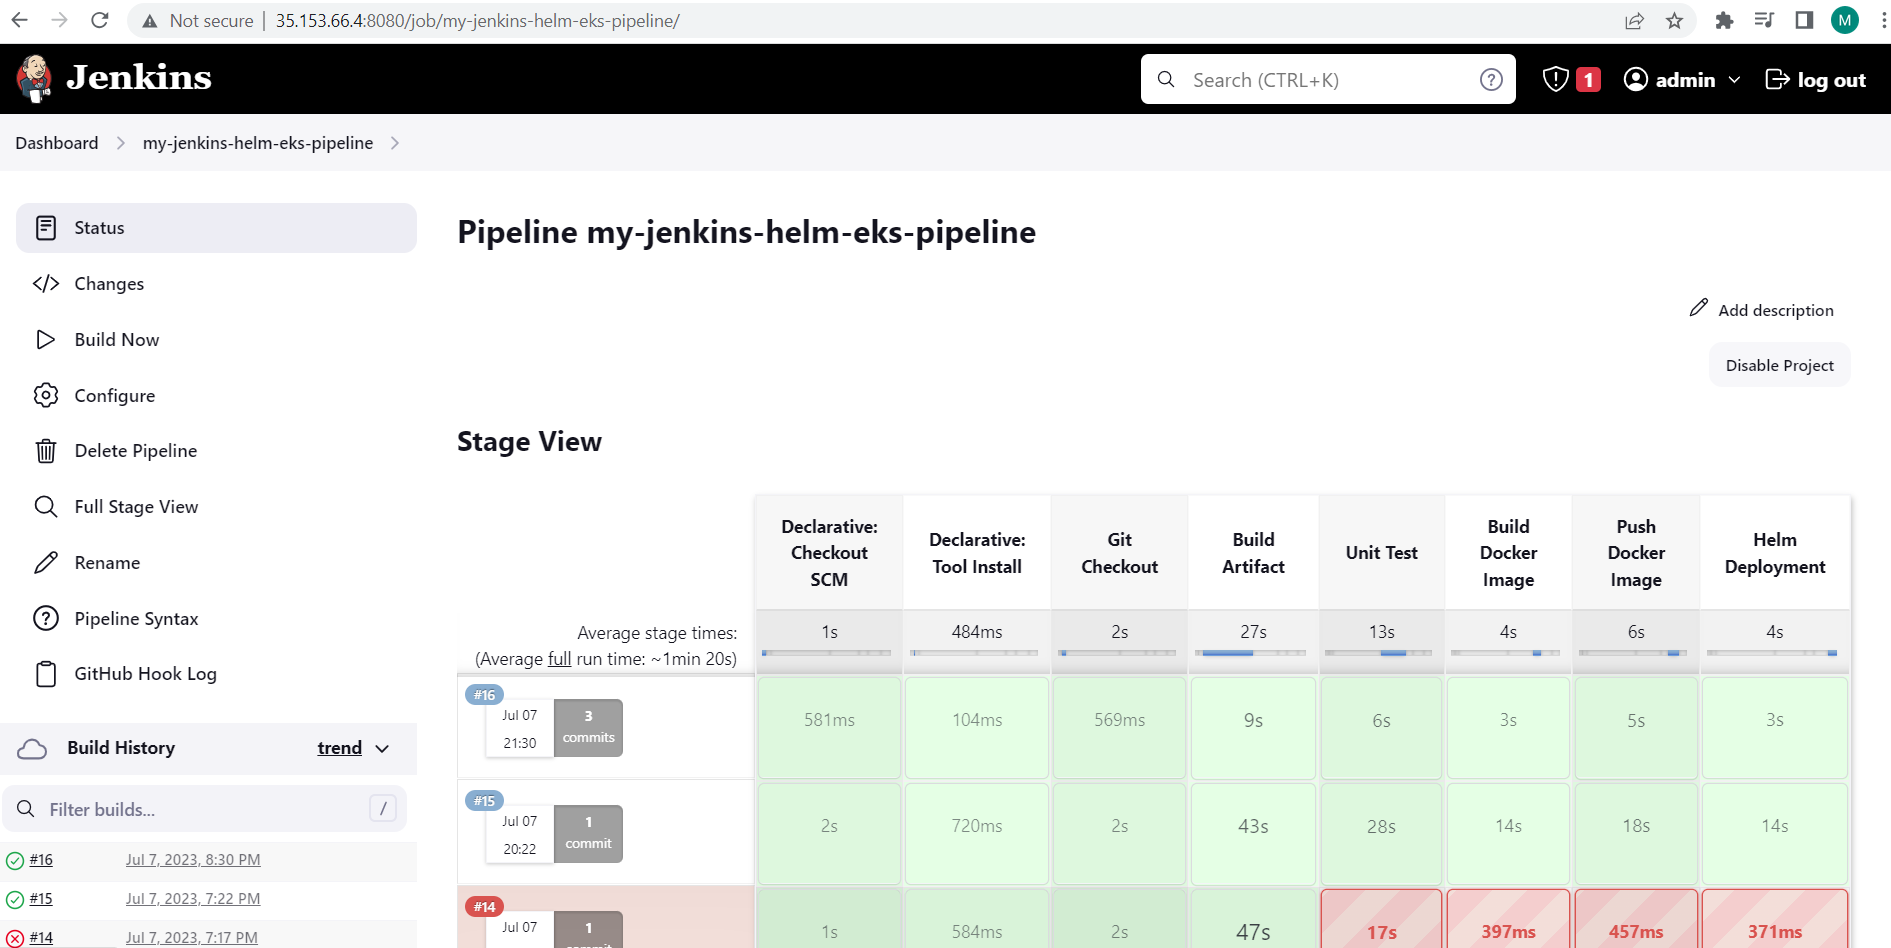The image size is (1891, 948).
Task: Open the Jul 7, 2023, 7:22 PM build link
Action: (x=193, y=899)
